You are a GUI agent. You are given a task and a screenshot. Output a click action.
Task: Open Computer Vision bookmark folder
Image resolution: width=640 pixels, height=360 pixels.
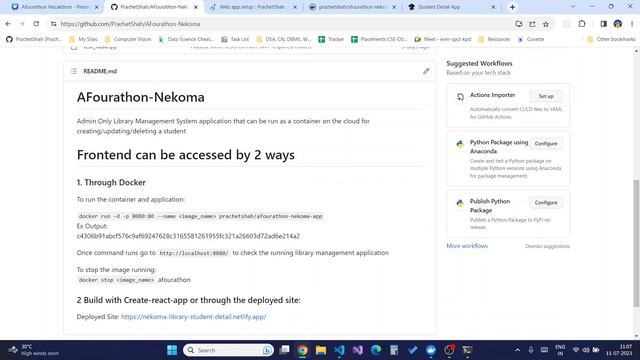coord(128,39)
